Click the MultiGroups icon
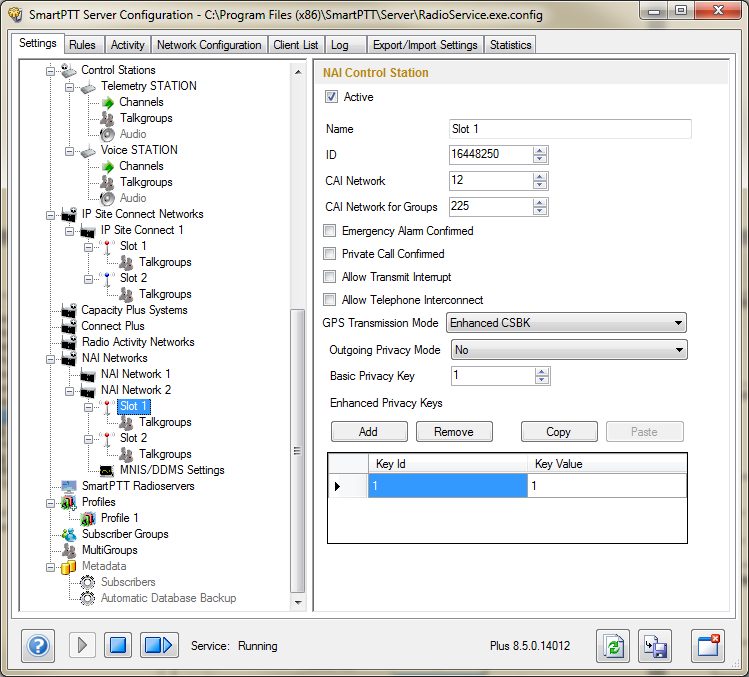This screenshot has width=749, height=677. click(69, 550)
